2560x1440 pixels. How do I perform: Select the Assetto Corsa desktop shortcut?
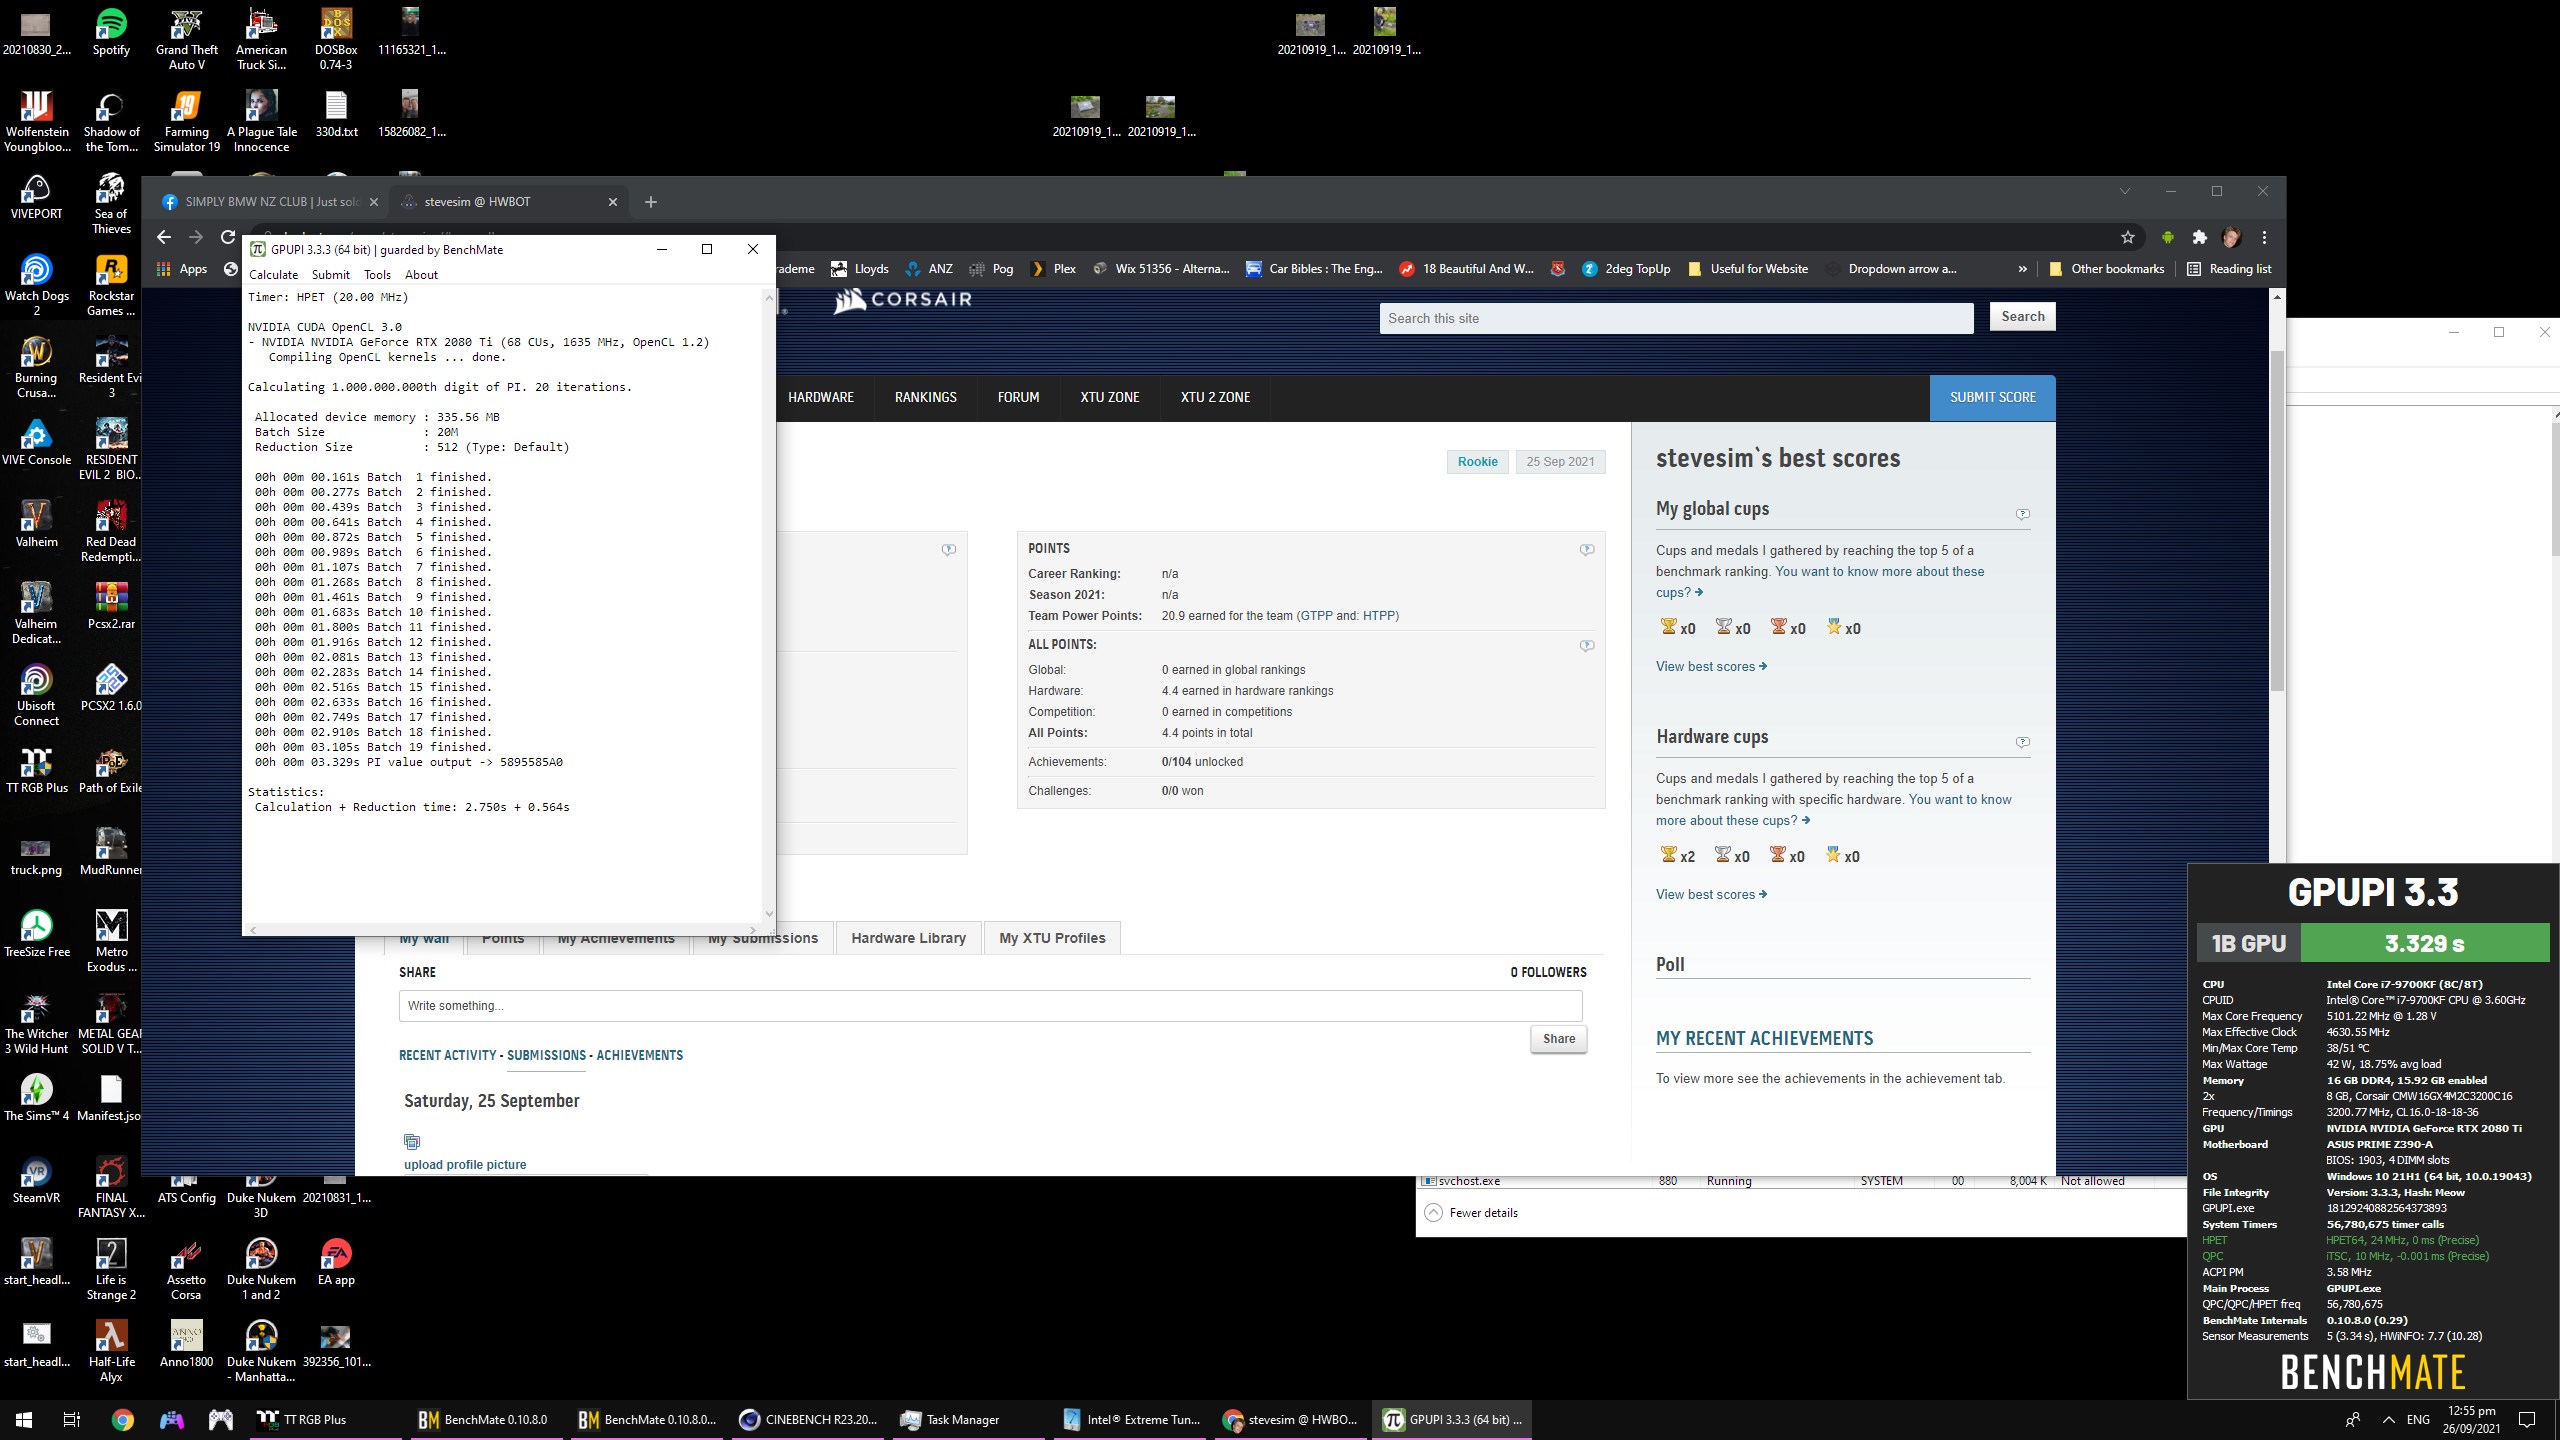[x=186, y=1270]
